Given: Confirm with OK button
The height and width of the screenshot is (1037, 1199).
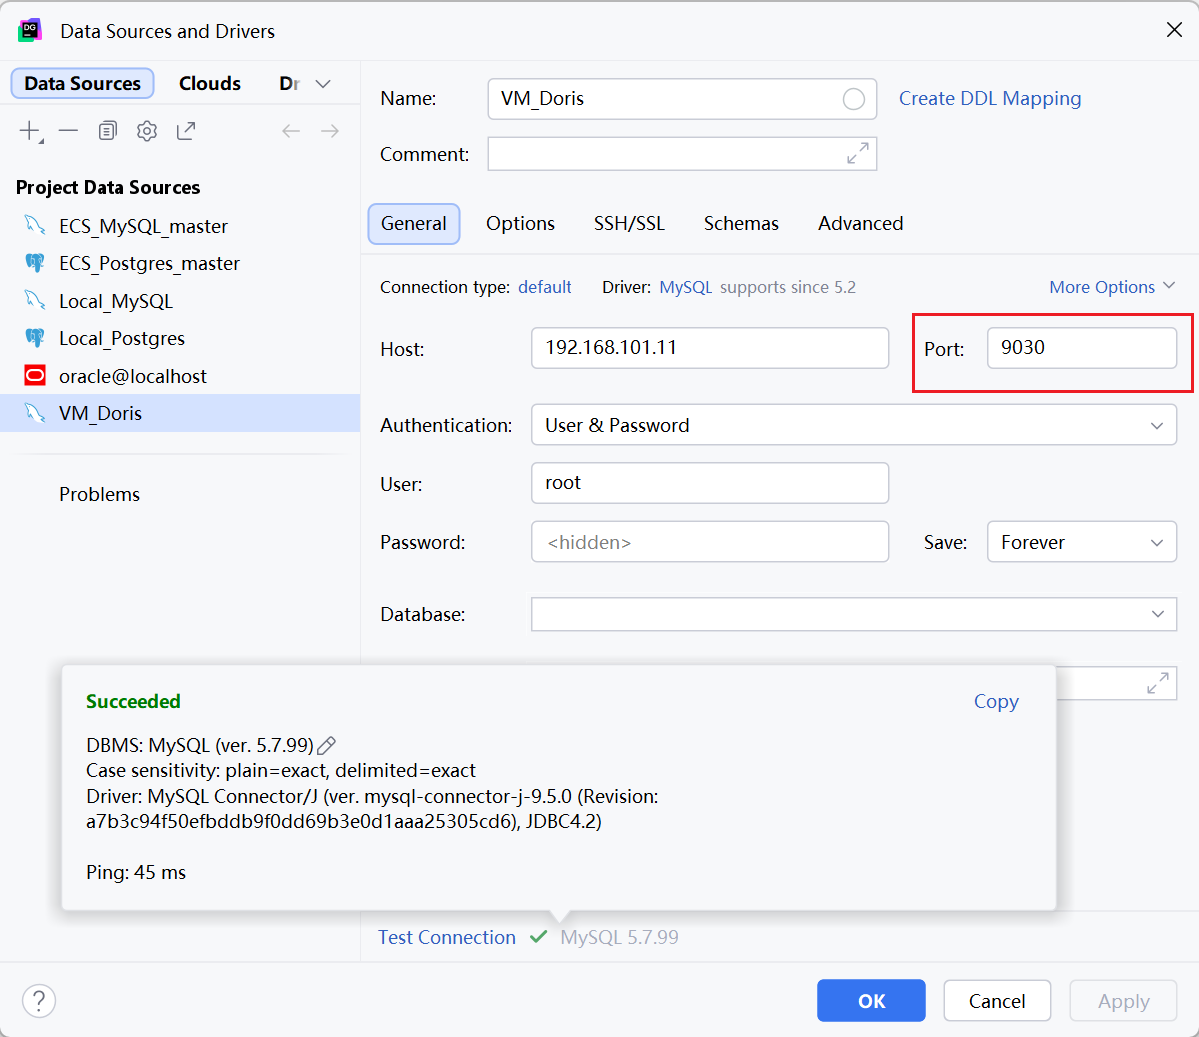Looking at the screenshot, I should (x=871, y=1001).
